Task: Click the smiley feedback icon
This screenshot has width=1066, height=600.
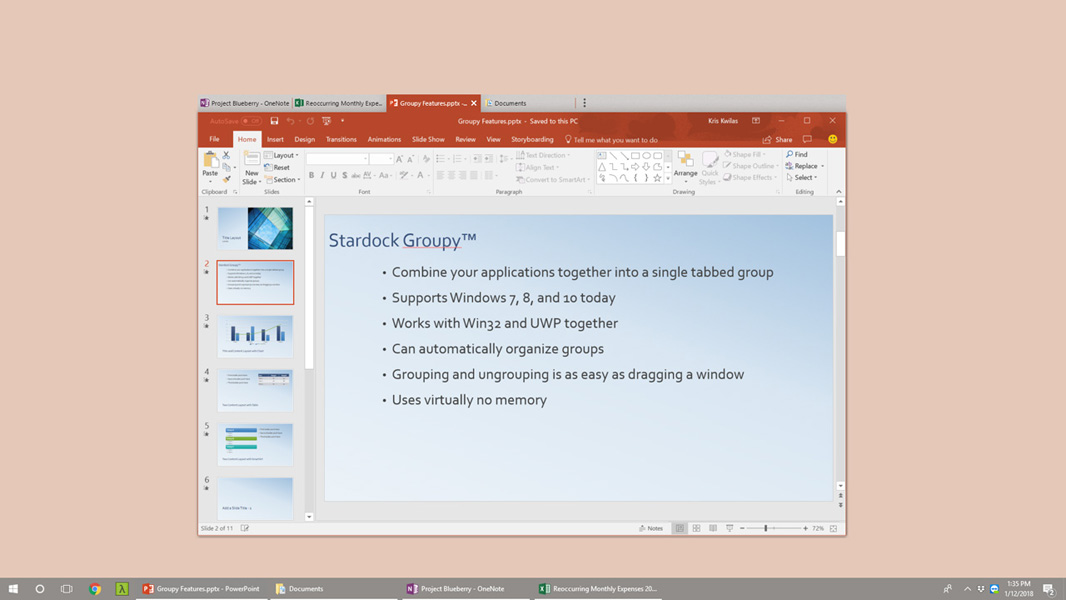Action: [832, 139]
